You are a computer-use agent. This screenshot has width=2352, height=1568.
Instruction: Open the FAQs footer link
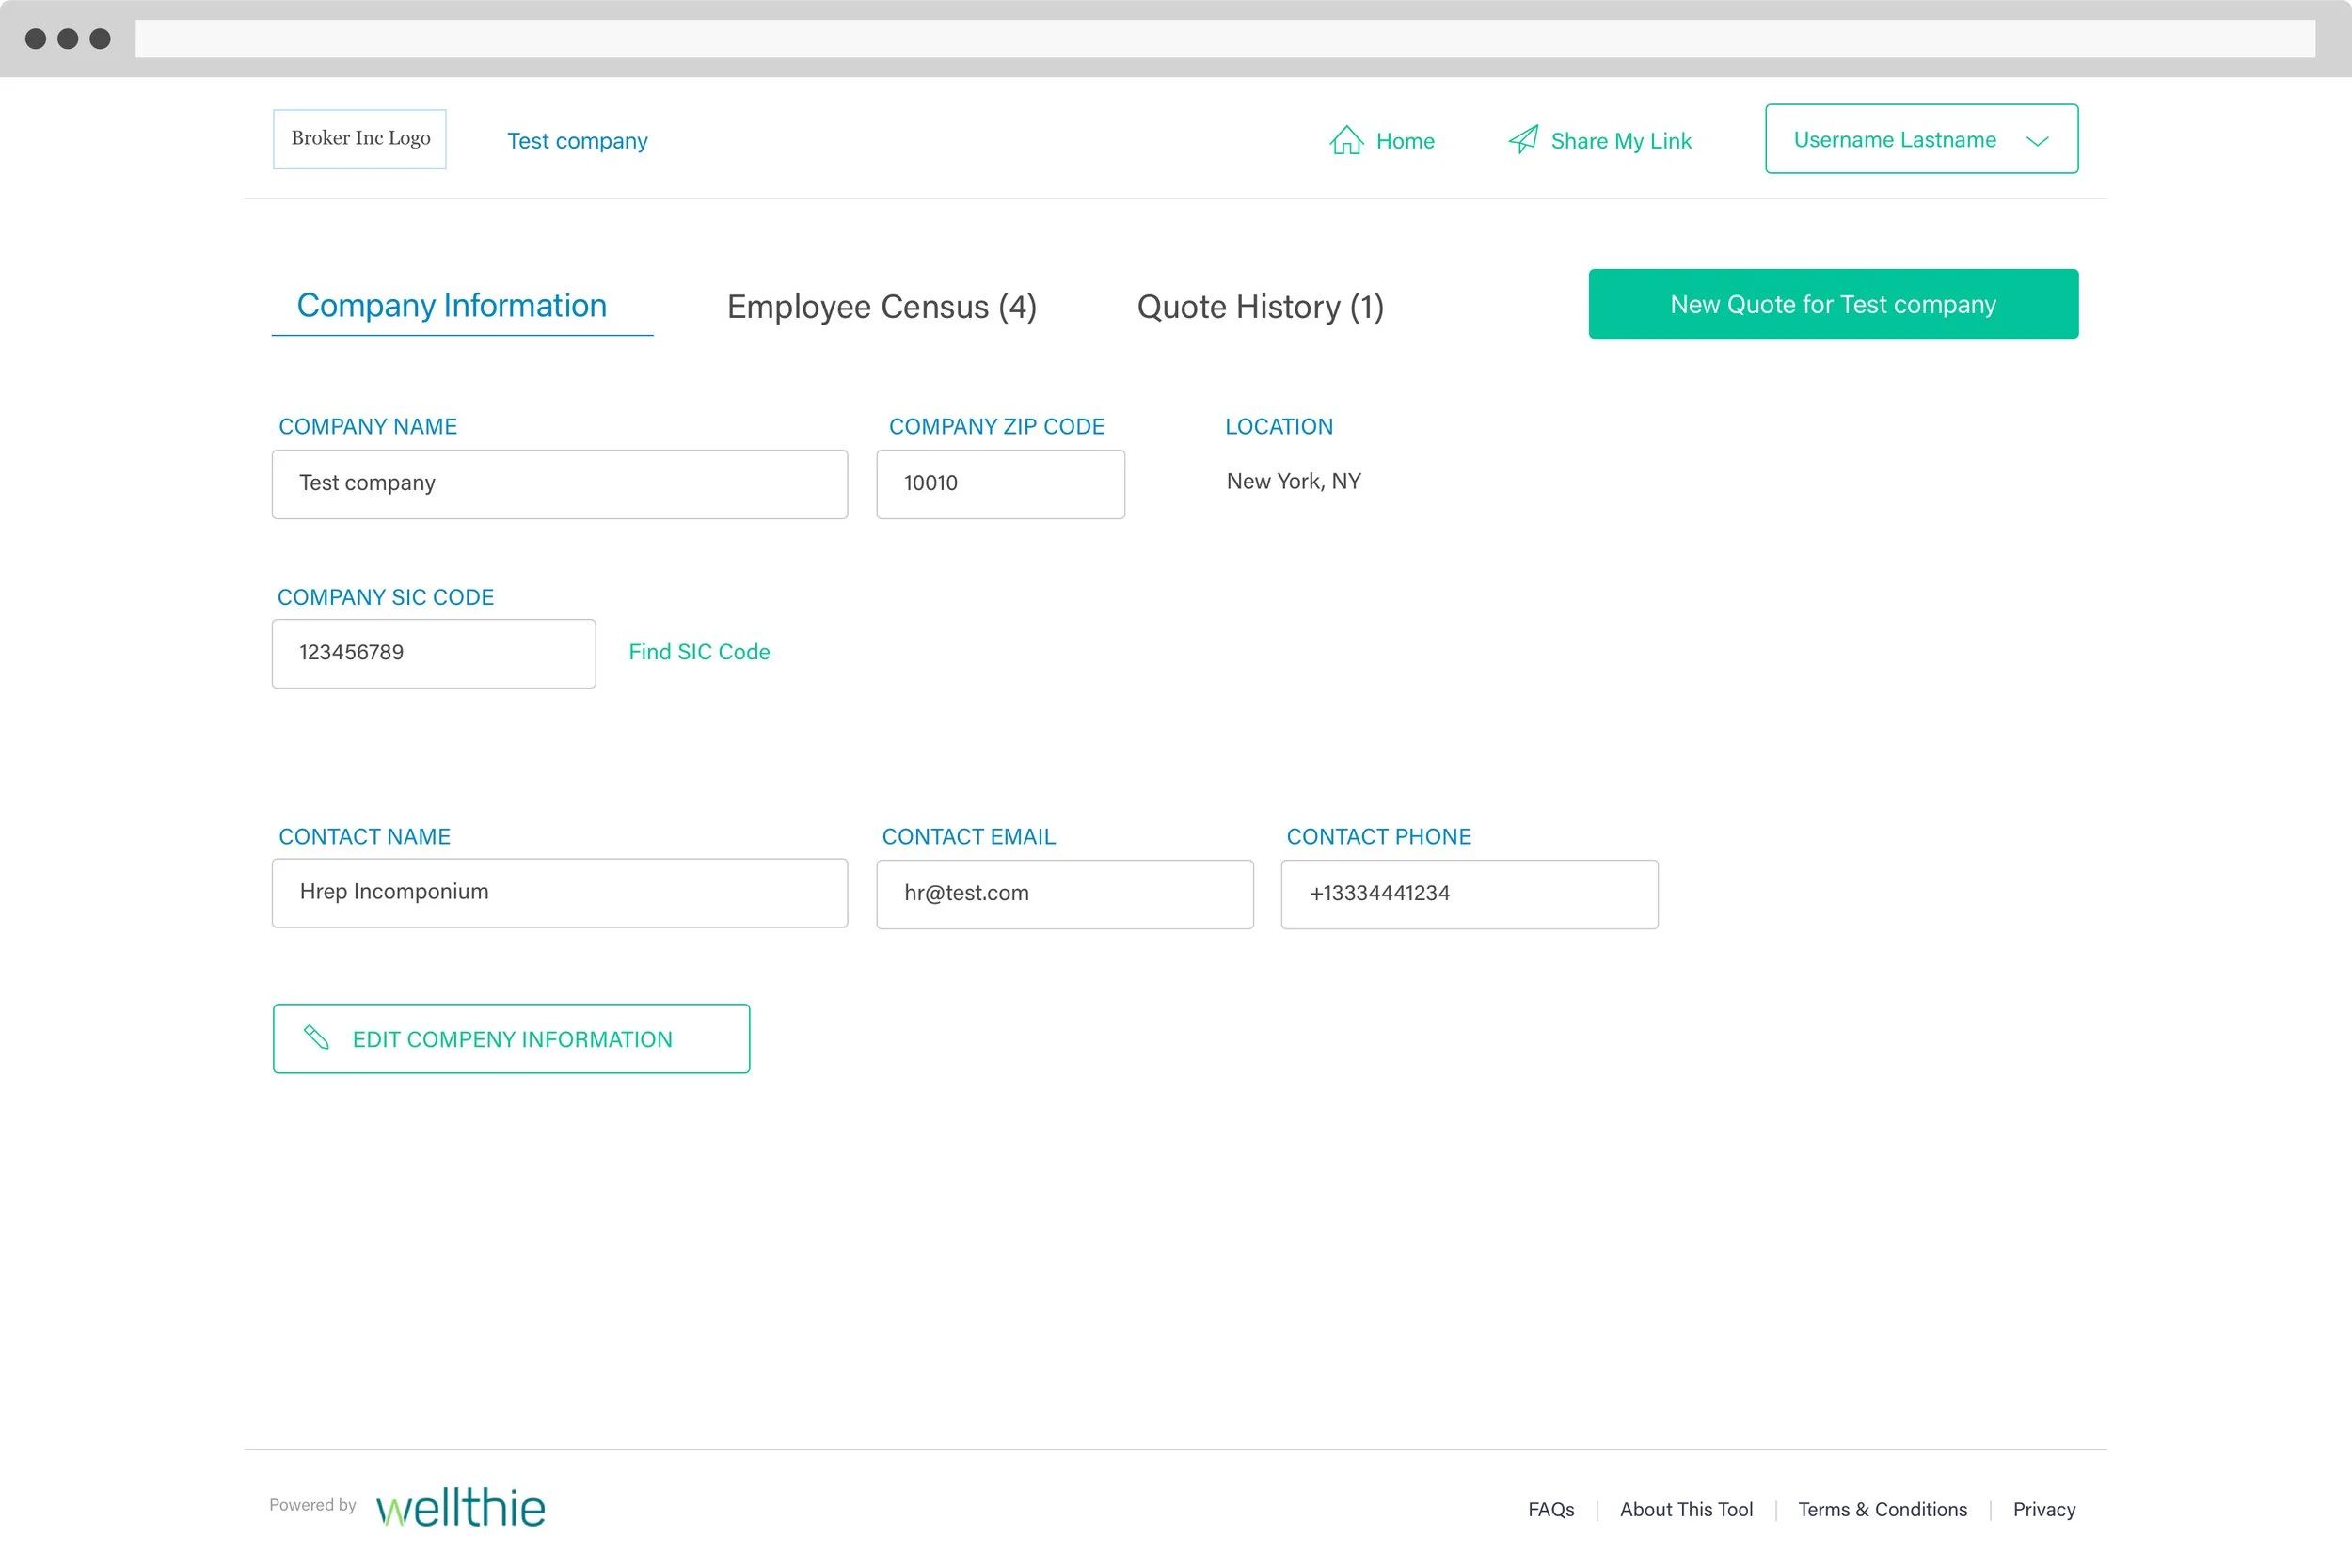point(1550,1509)
